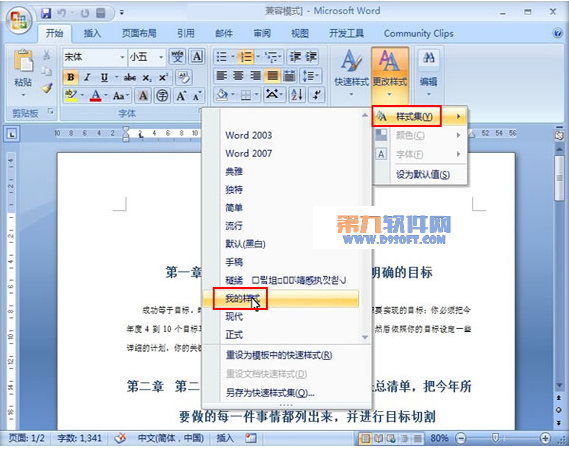569x450 pixels.
Task: Click the Strikethrough abc icon
Action: point(130,77)
